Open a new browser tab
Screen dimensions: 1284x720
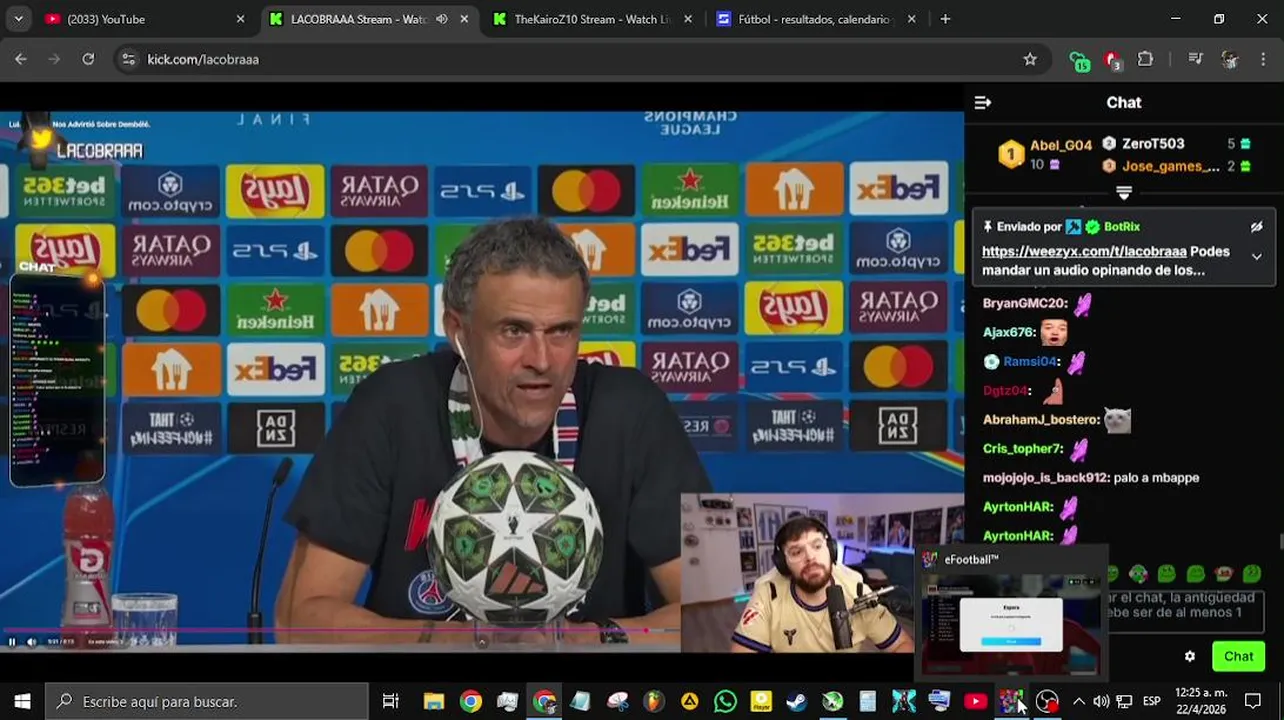(945, 19)
